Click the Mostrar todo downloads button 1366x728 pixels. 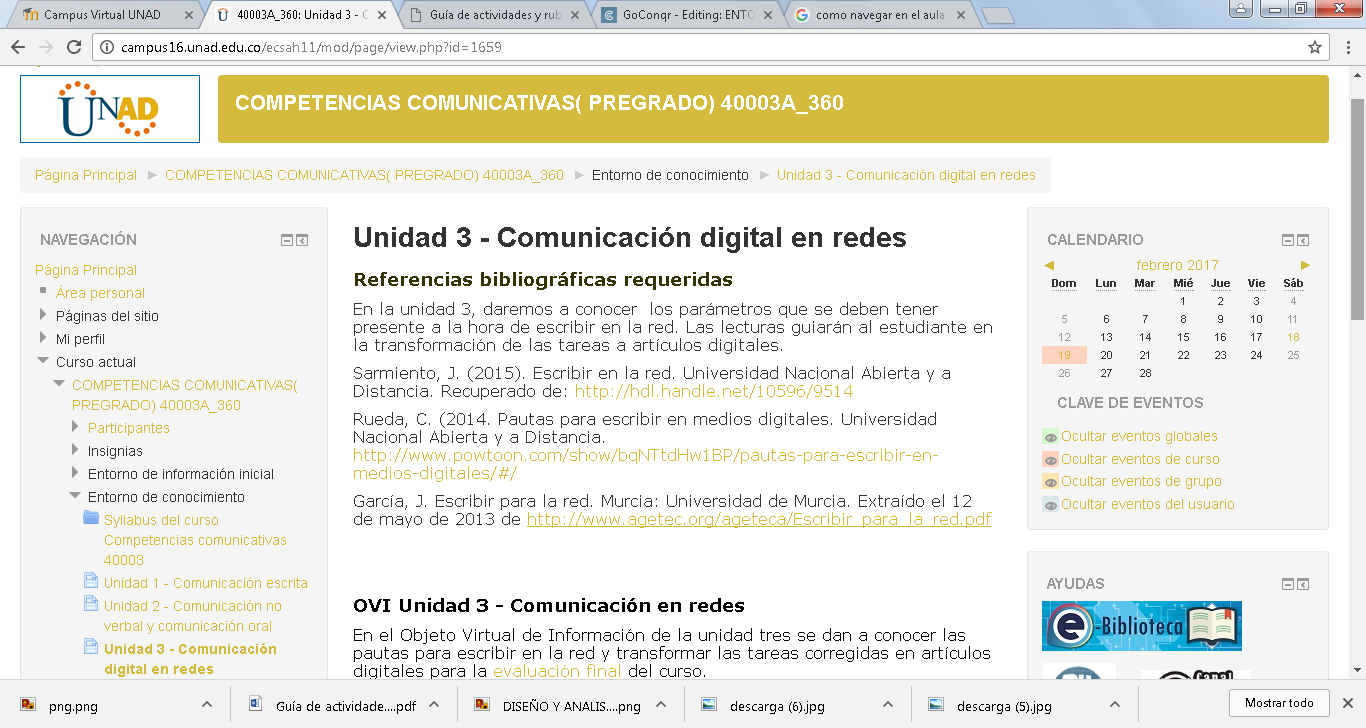pos(1279,703)
